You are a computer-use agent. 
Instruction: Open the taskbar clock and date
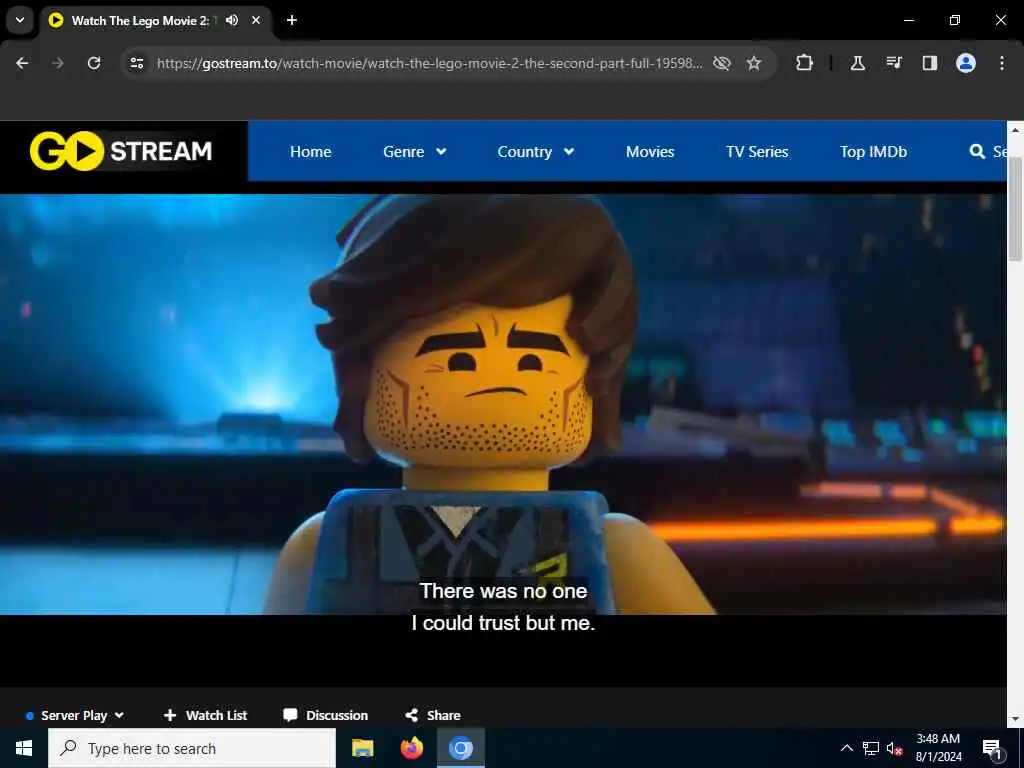tap(938, 748)
